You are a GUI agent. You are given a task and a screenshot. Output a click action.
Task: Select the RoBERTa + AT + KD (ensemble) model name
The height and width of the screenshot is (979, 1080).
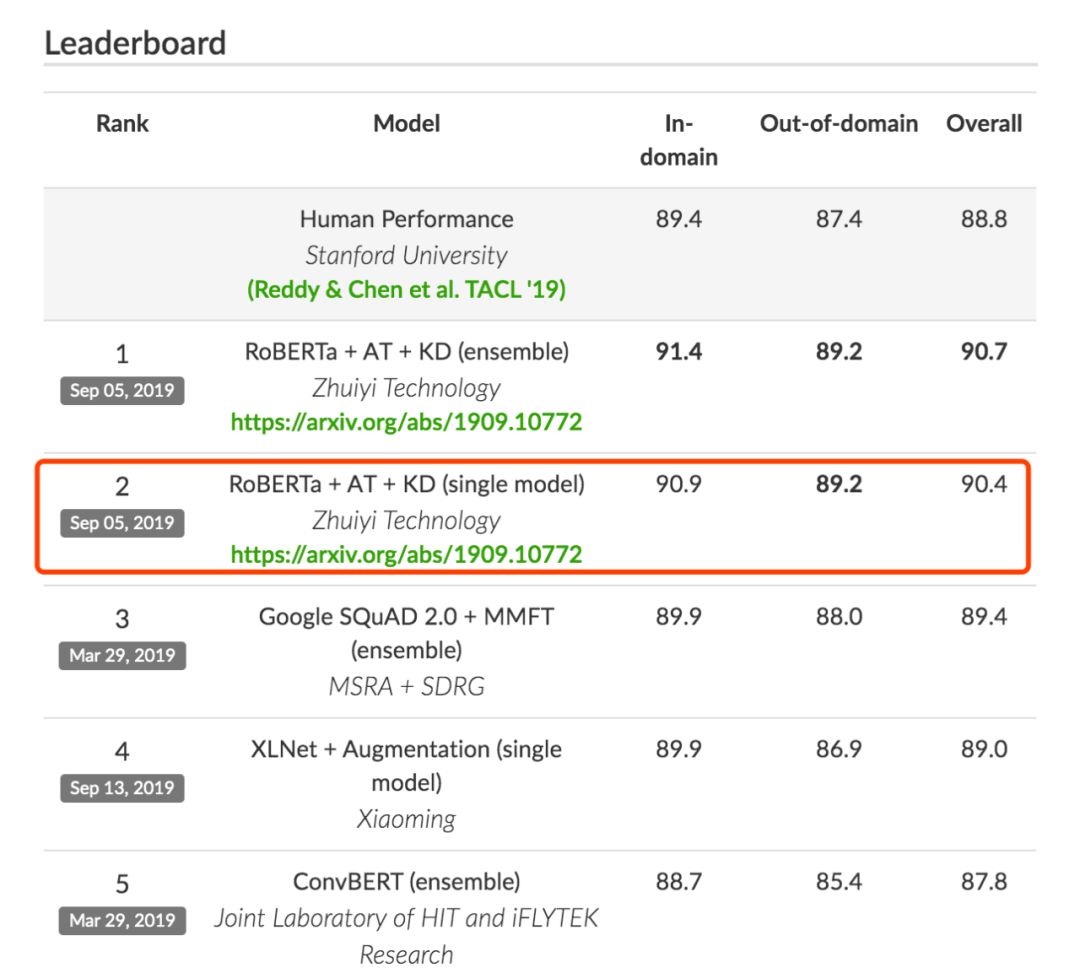coord(406,352)
